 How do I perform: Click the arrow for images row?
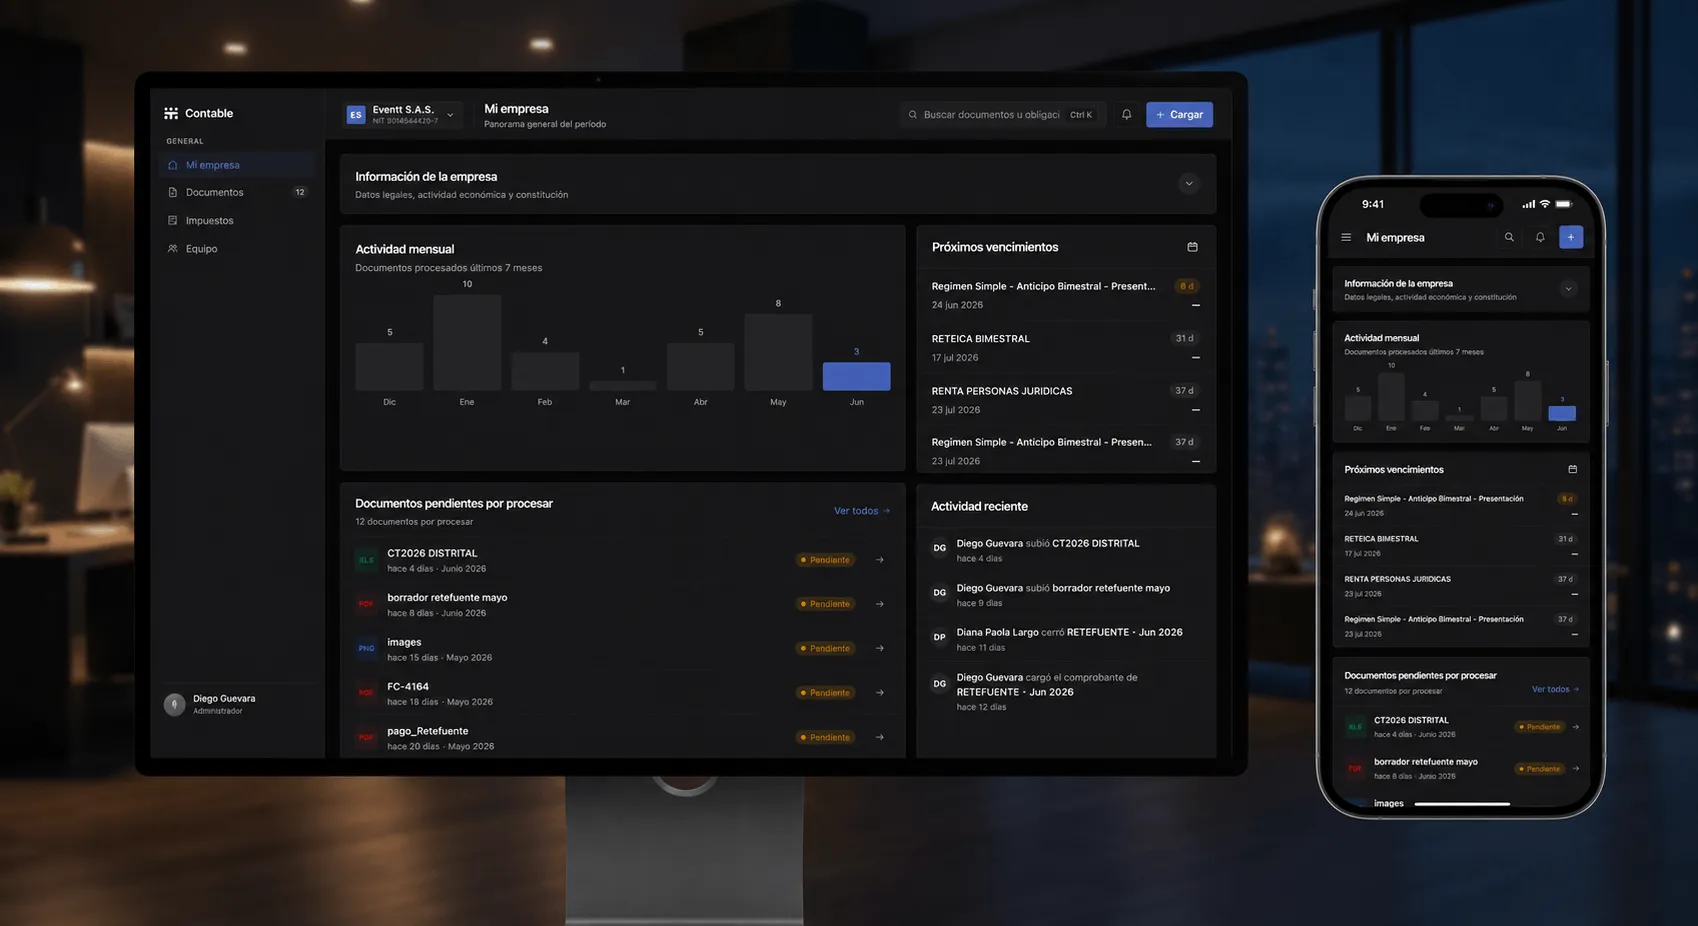point(880,648)
